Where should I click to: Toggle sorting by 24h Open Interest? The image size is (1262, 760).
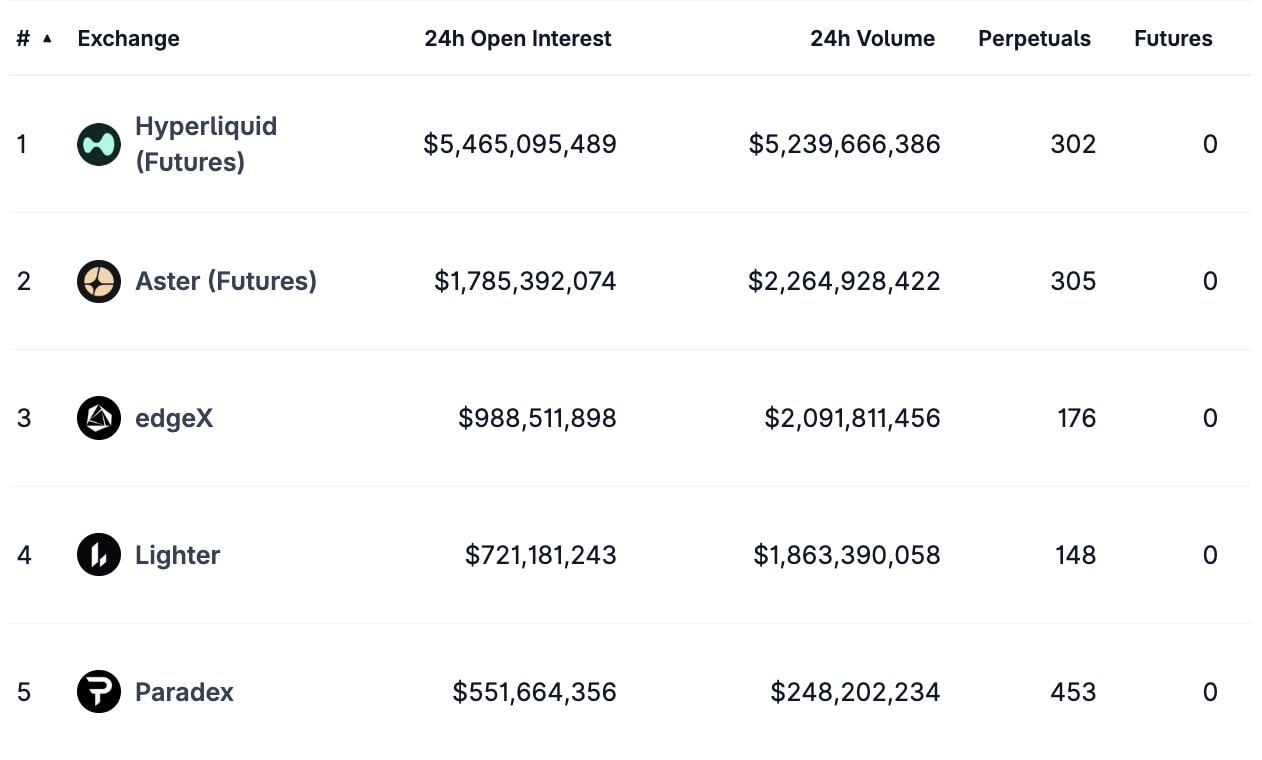(x=518, y=38)
